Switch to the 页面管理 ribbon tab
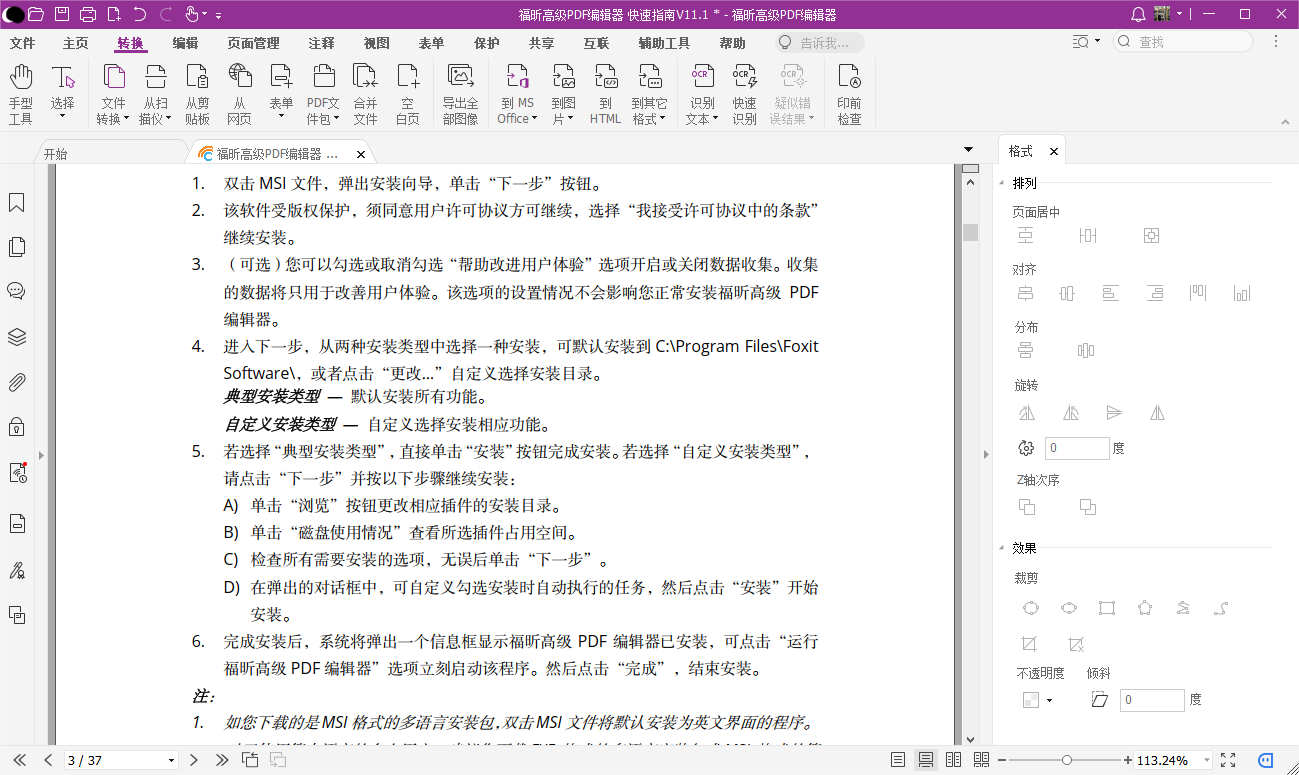This screenshot has height=775, width=1299. point(253,43)
